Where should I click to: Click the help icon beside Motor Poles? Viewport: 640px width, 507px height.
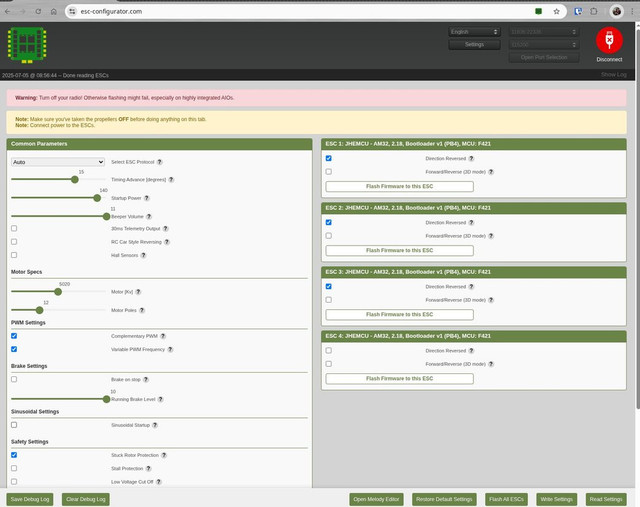tap(142, 310)
